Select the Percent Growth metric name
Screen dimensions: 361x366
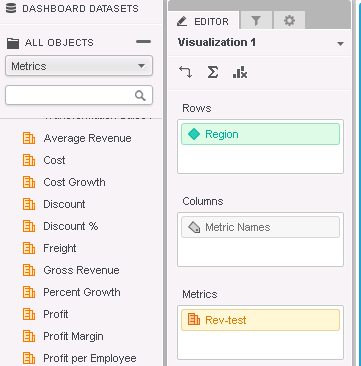tap(82, 292)
